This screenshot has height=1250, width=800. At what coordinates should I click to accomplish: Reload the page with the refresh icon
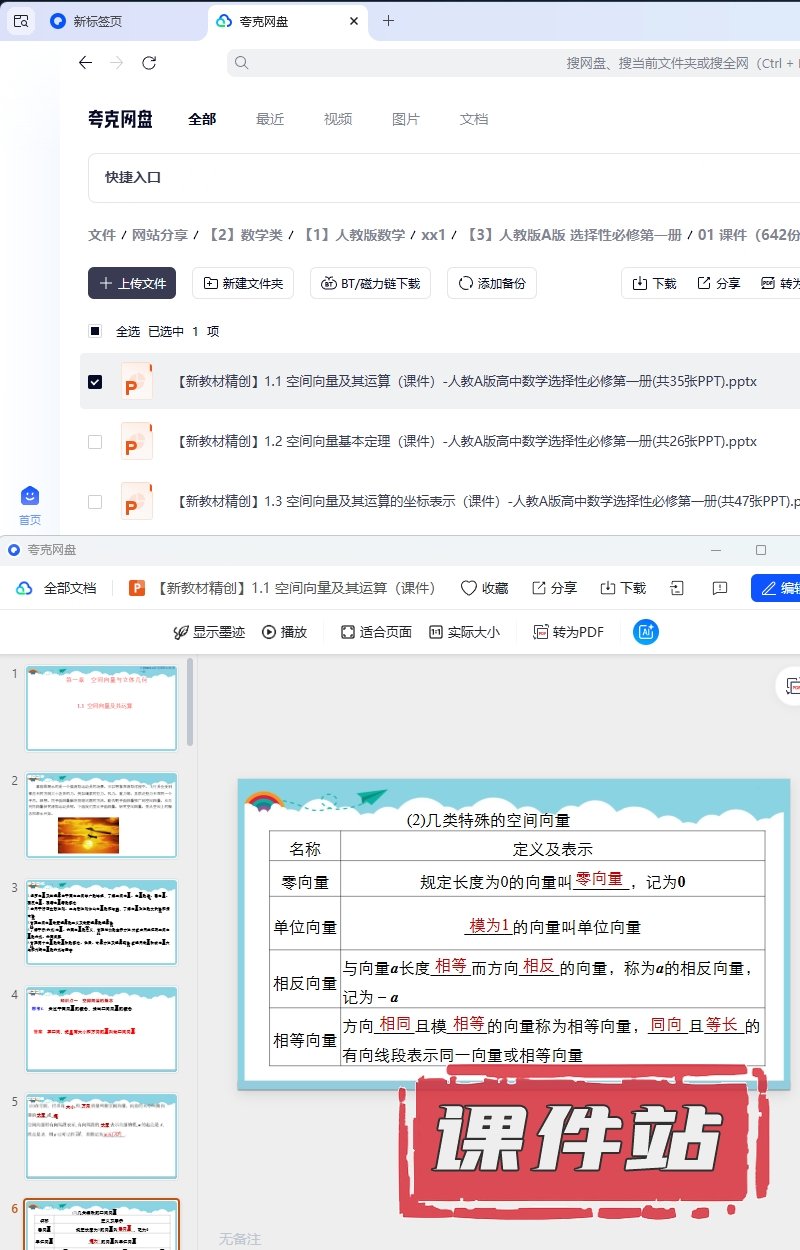[x=149, y=63]
